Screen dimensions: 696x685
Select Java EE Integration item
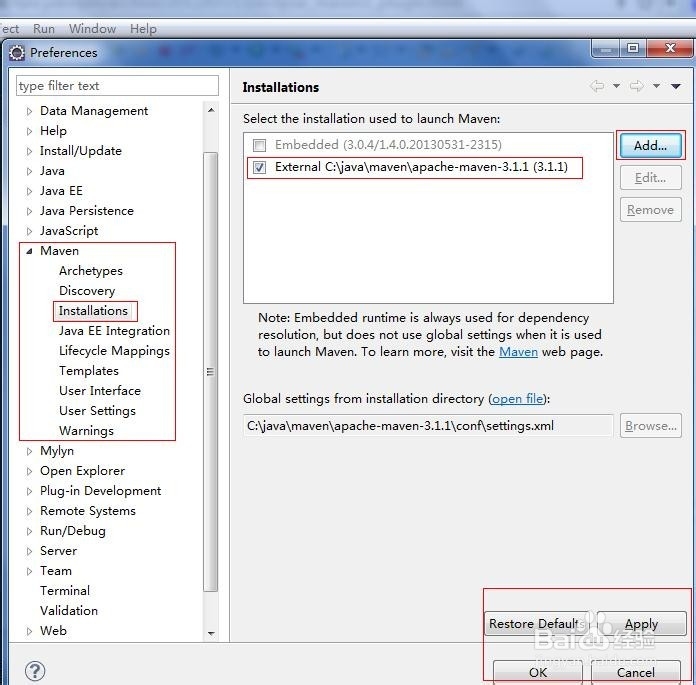114,331
